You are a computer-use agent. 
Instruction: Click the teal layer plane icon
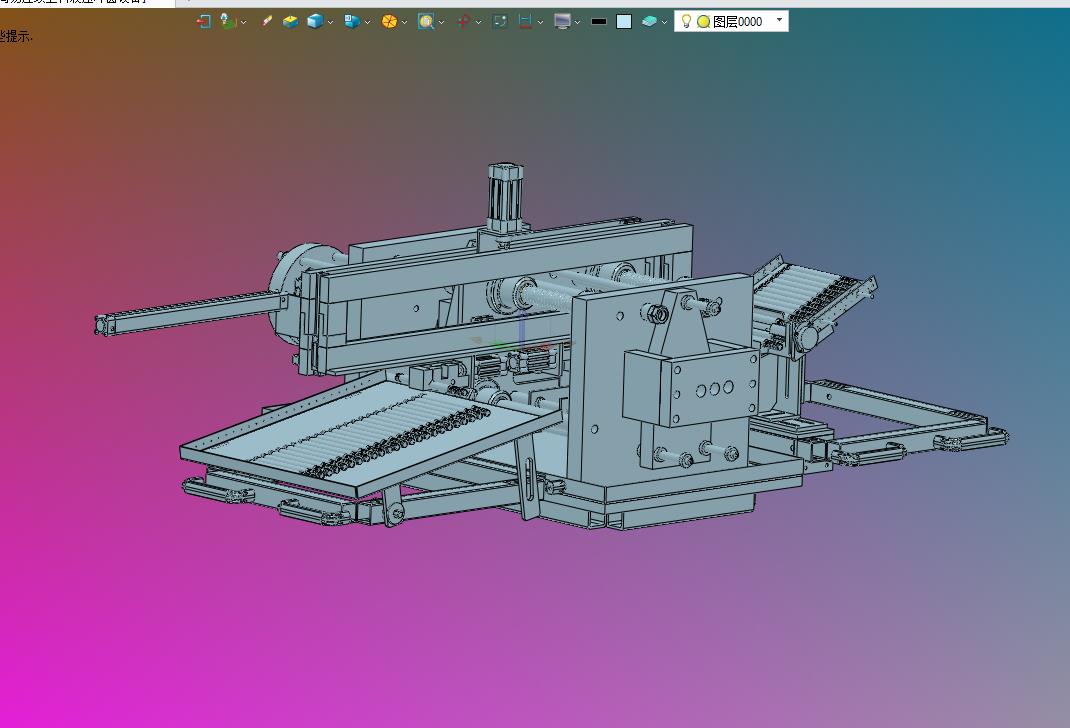649,22
